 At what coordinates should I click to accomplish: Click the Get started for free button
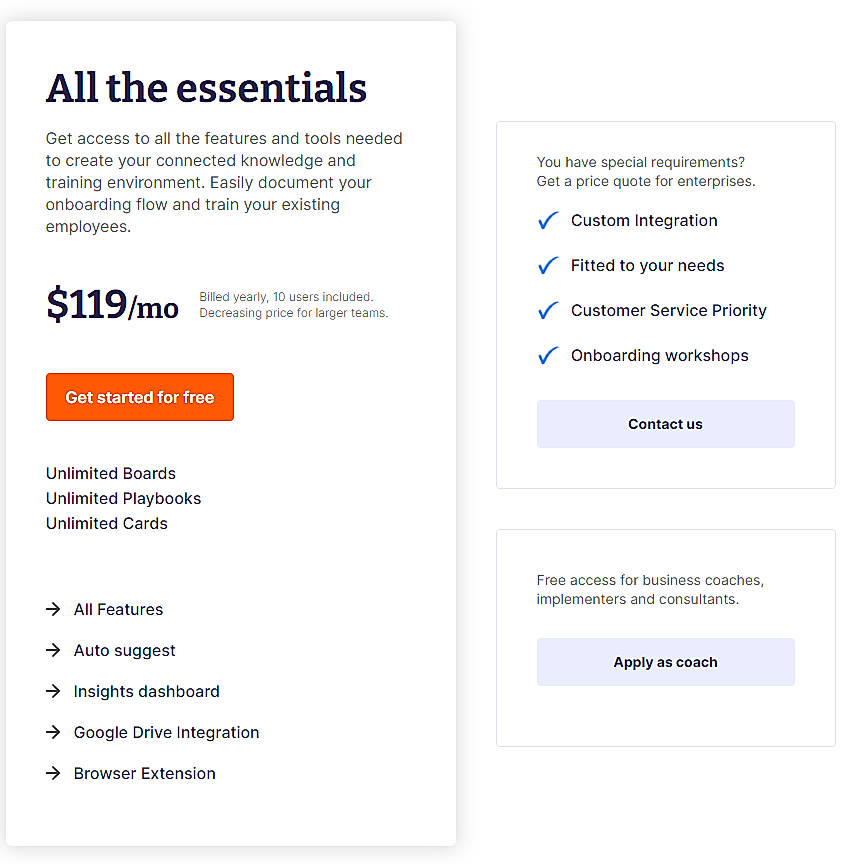pos(139,397)
